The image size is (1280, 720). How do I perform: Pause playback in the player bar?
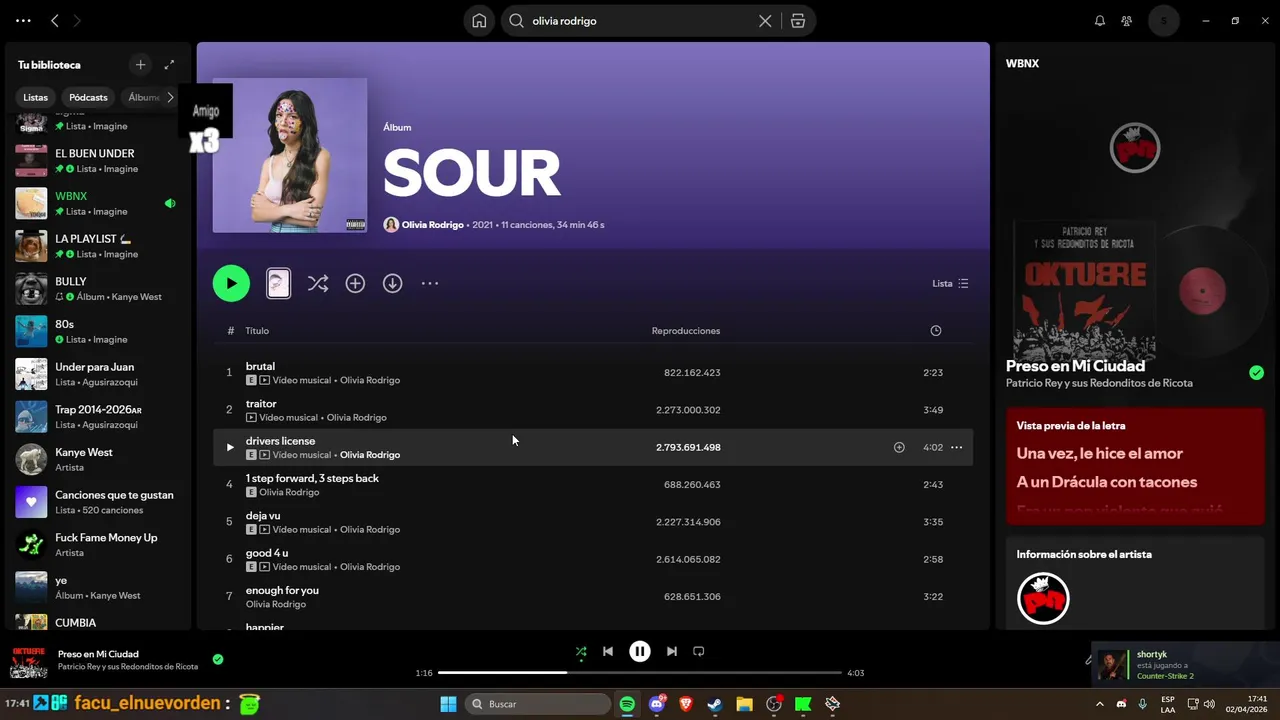pyautogui.click(x=640, y=651)
